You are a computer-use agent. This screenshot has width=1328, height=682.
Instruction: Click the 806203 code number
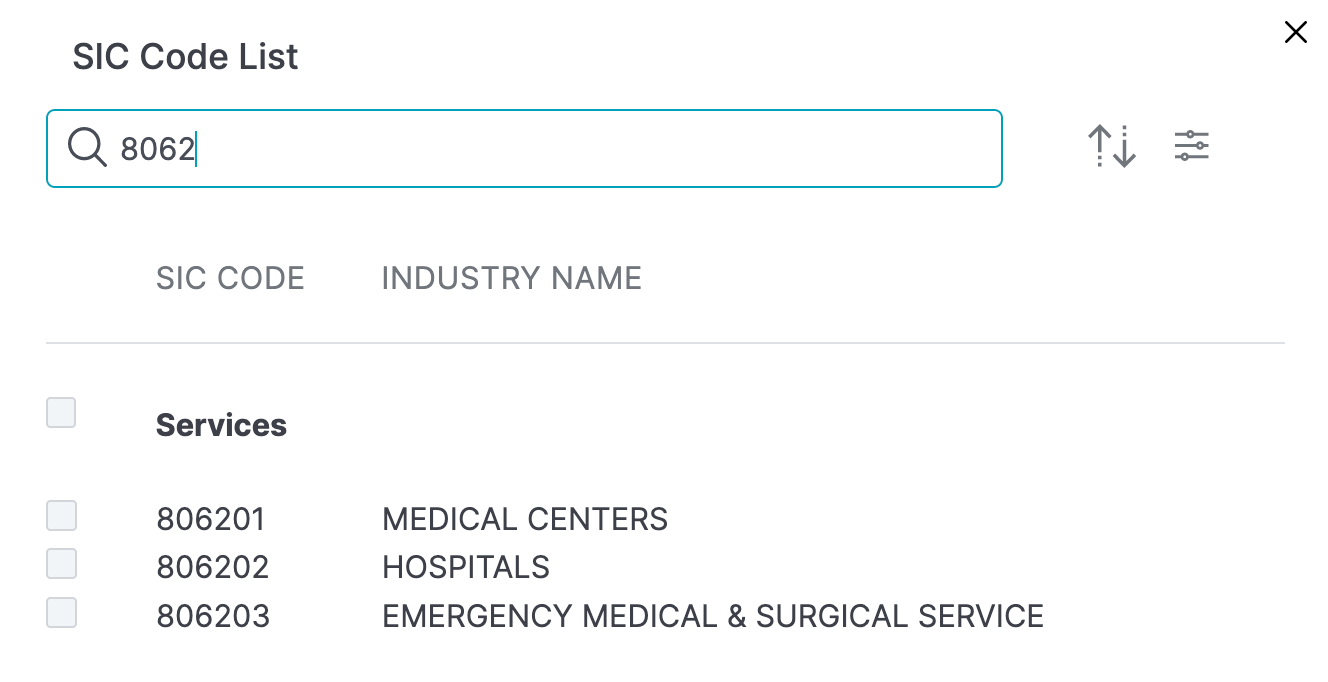(213, 616)
